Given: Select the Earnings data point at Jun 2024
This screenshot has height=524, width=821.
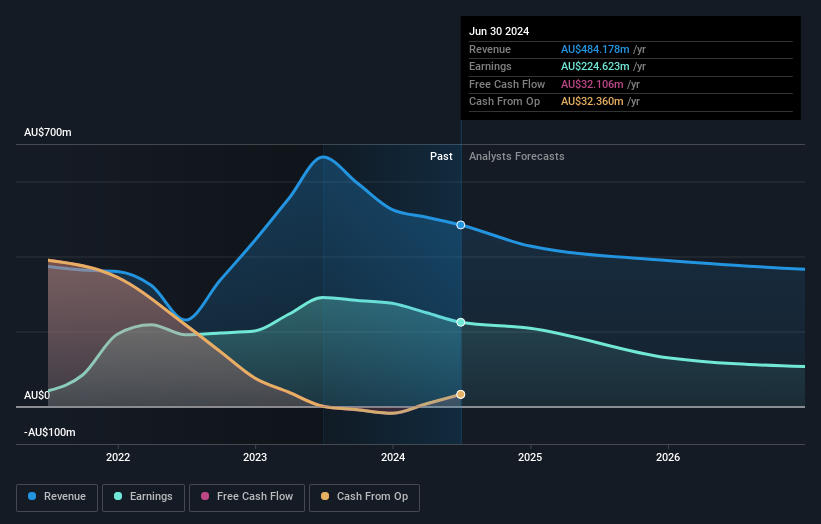Looking at the screenshot, I should [x=460, y=322].
